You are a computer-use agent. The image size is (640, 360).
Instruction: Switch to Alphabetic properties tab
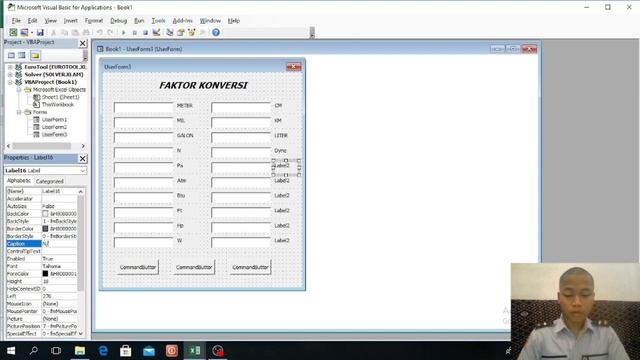(x=19, y=181)
